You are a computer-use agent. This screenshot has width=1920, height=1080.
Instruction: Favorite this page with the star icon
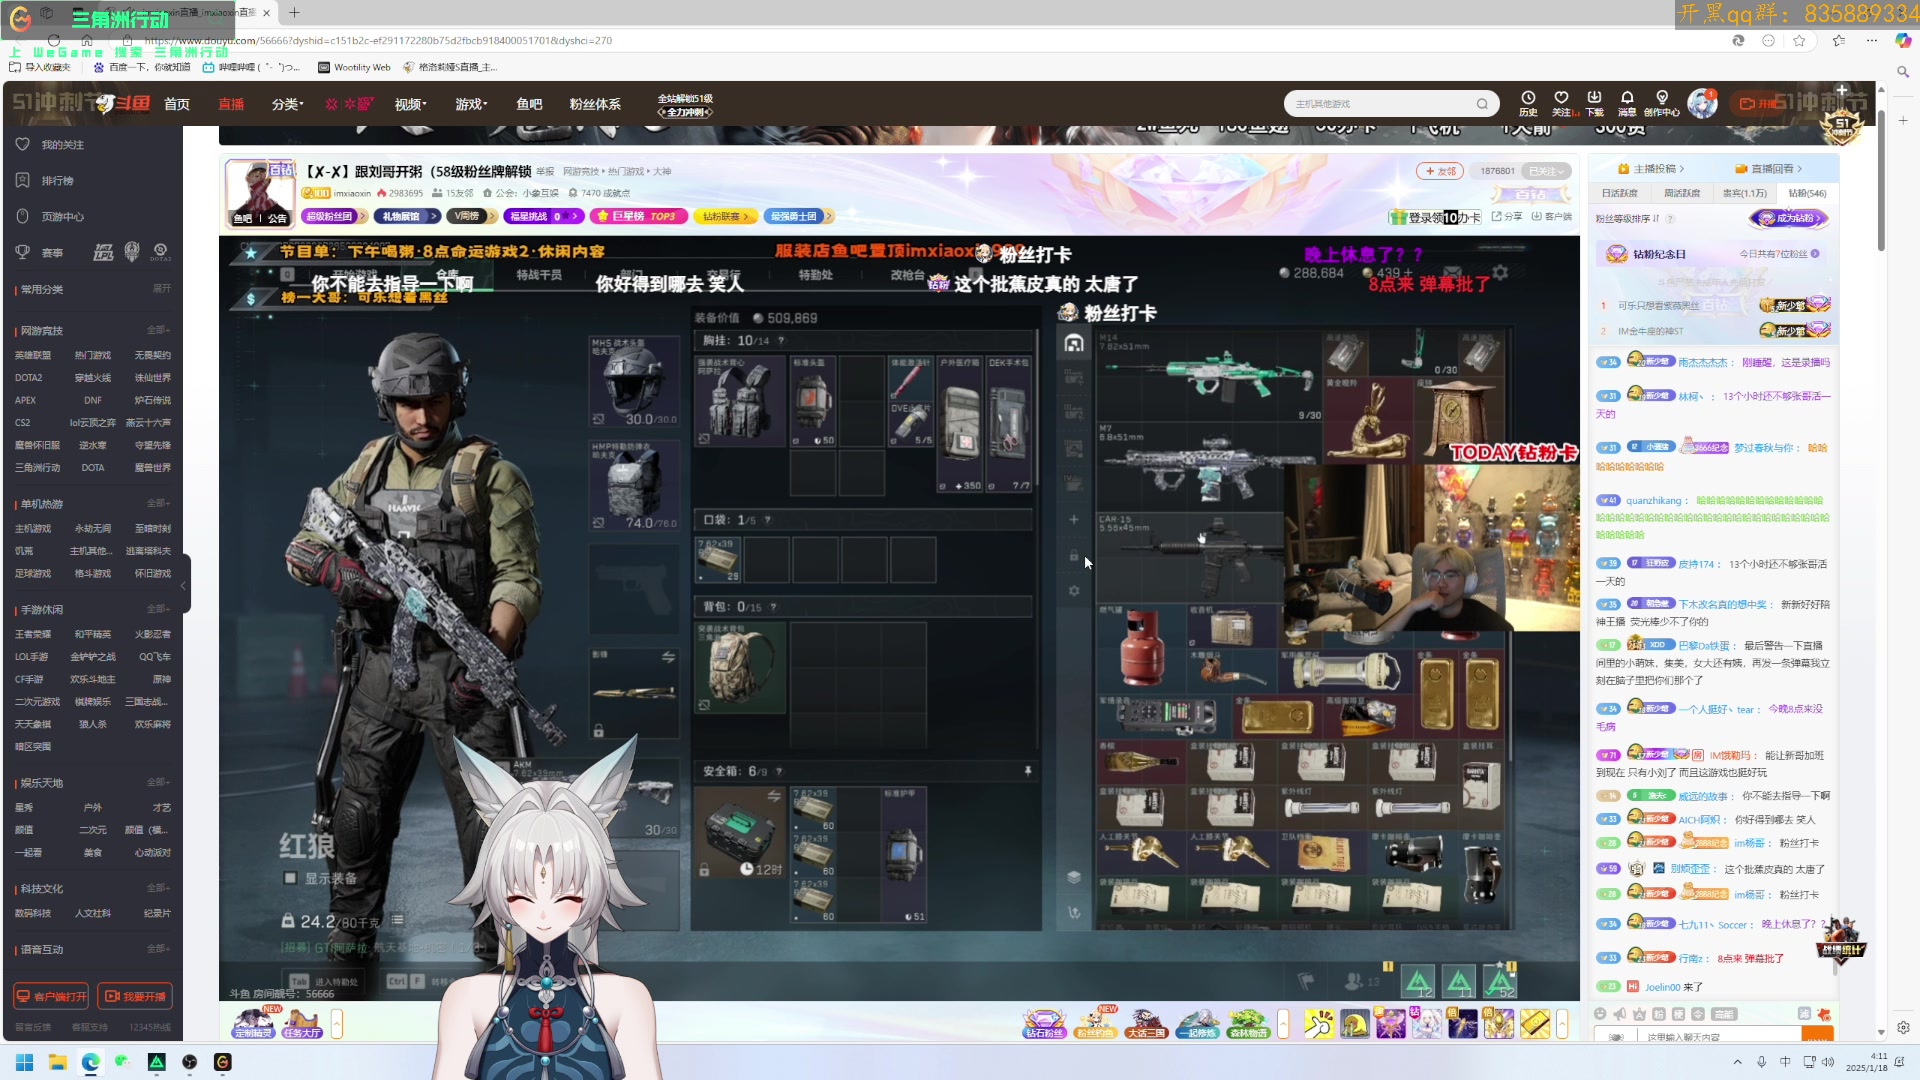pos(1800,41)
